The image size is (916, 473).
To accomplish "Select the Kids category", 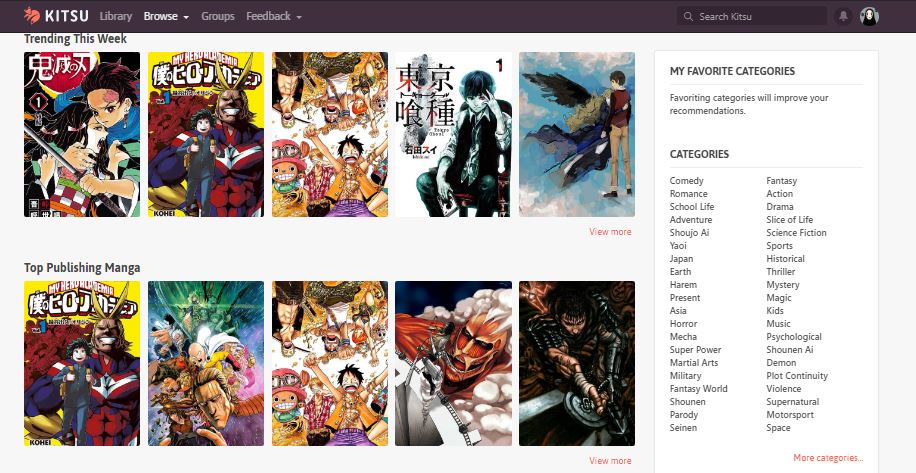I will tap(775, 311).
